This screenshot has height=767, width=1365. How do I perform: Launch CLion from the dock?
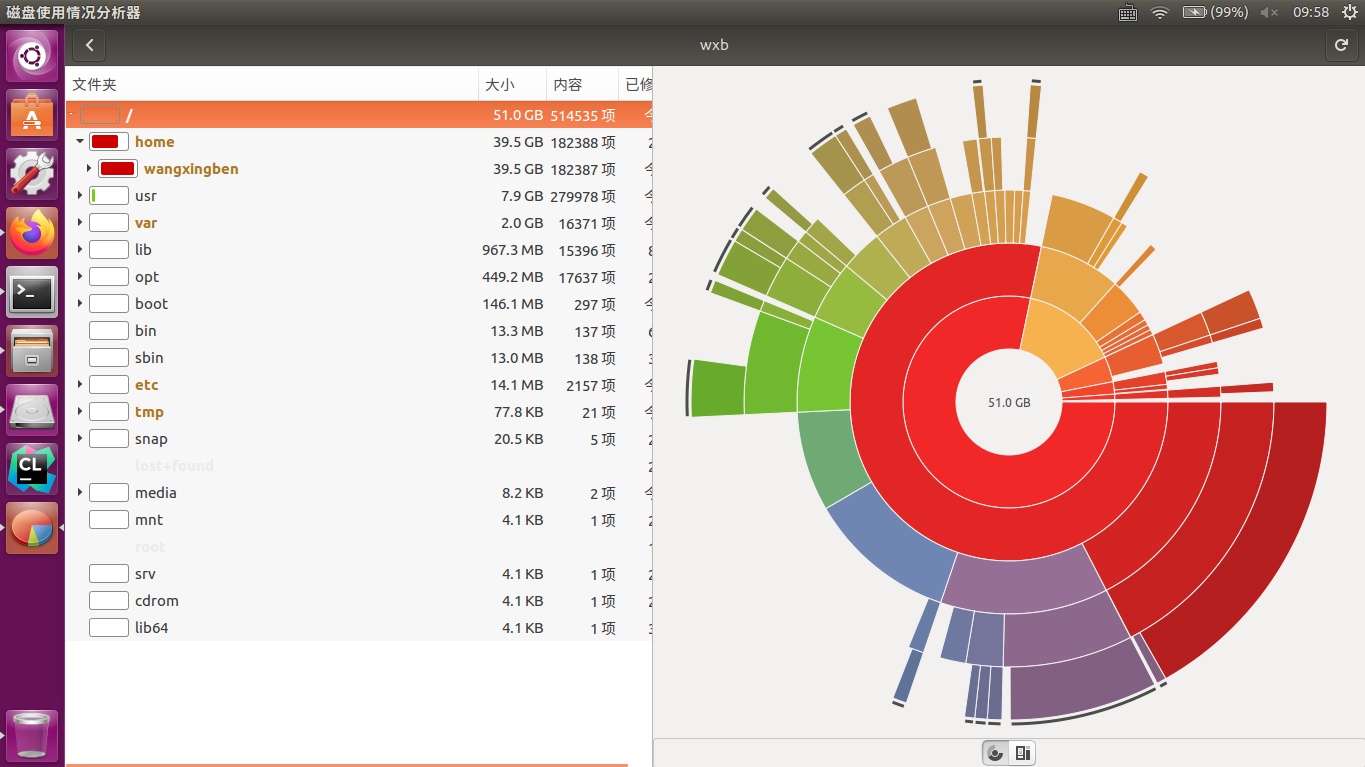[32, 467]
